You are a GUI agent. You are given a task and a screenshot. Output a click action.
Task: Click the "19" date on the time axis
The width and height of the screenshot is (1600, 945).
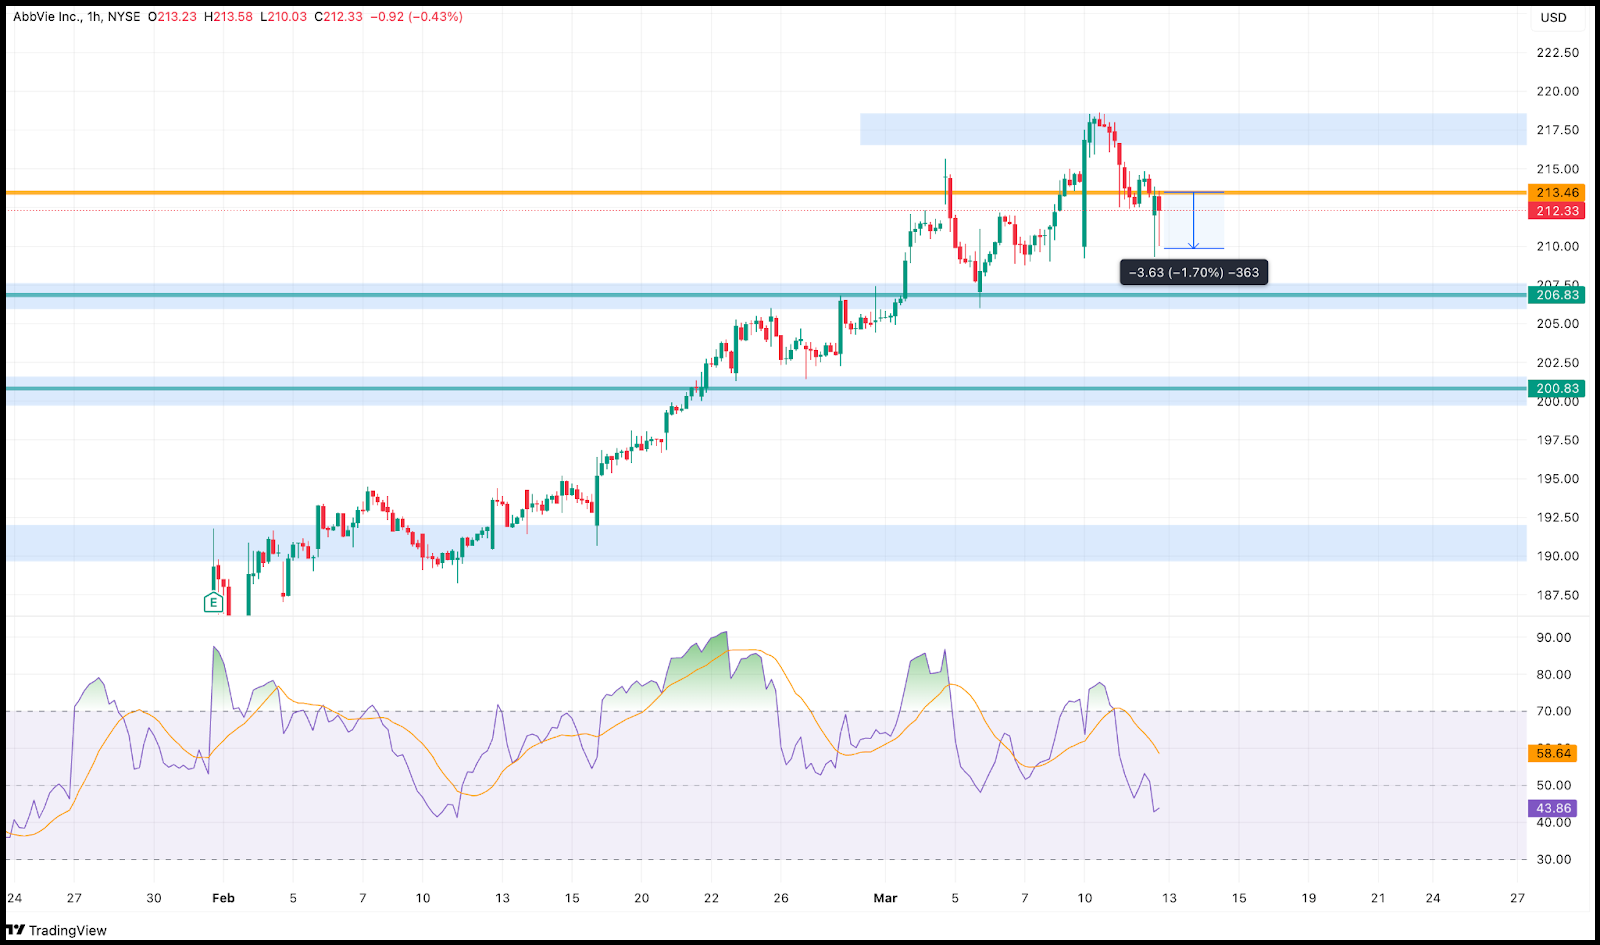1309,898
